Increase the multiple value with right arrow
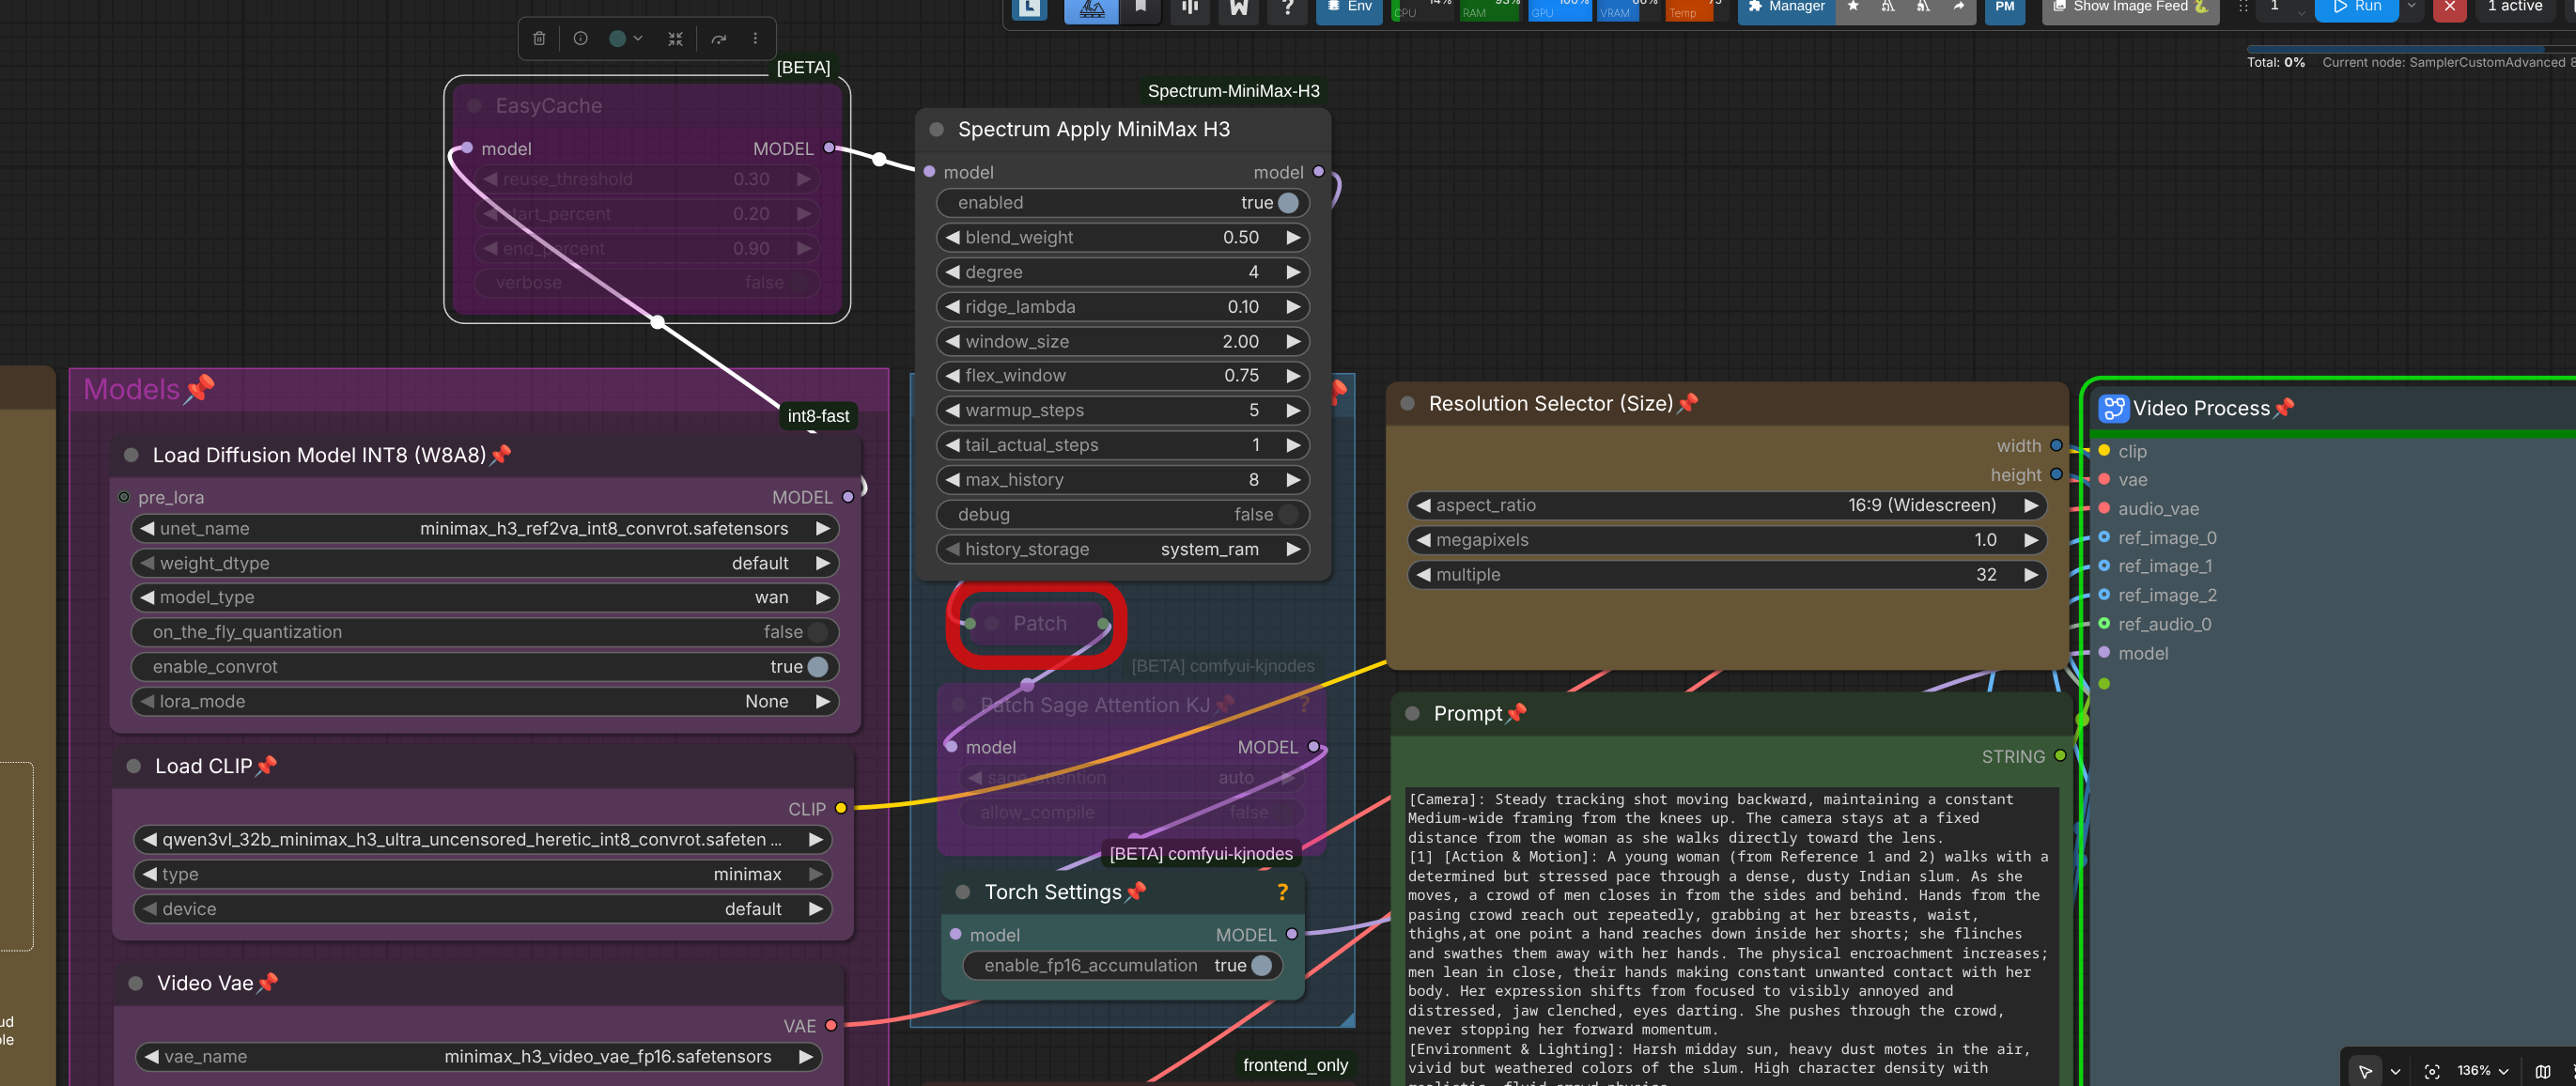Screen dimensions: 2576x1086 (x=2031, y=575)
